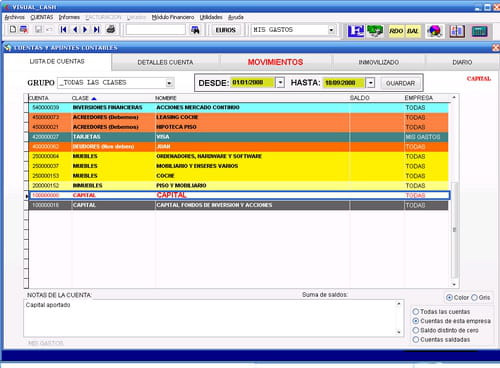Click the notes box scroll up arrow

[399, 304]
